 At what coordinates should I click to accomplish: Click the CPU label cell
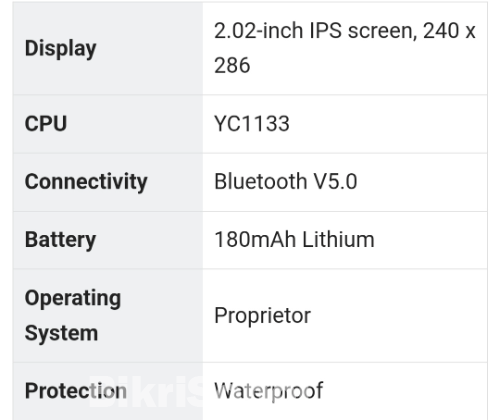click(x=108, y=124)
